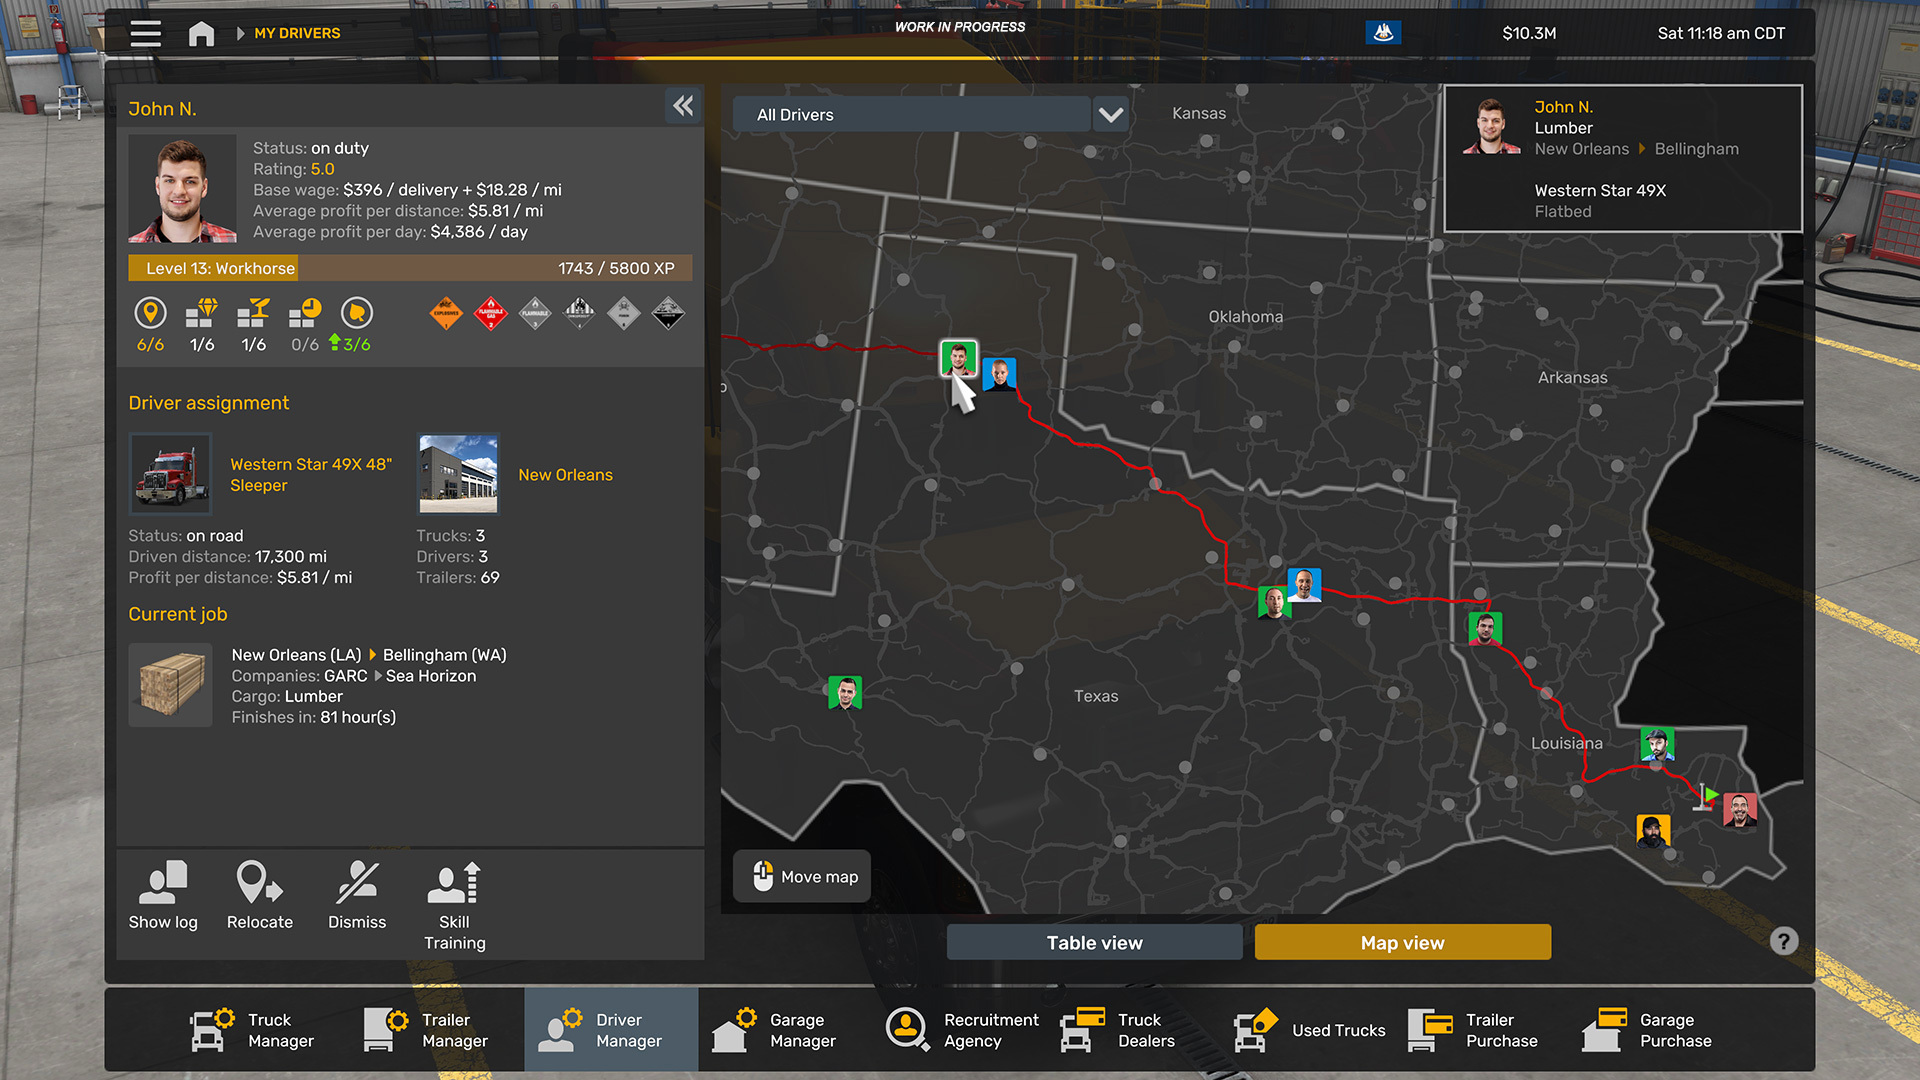Select the driver marker in west Texas
This screenshot has height=1080, width=1920.
click(x=845, y=691)
